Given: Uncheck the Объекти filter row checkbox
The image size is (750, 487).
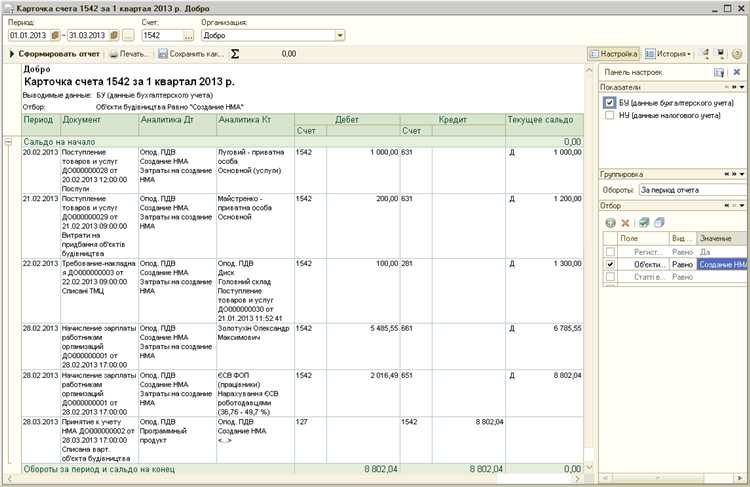Looking at the screenshot, I should 610,264.
